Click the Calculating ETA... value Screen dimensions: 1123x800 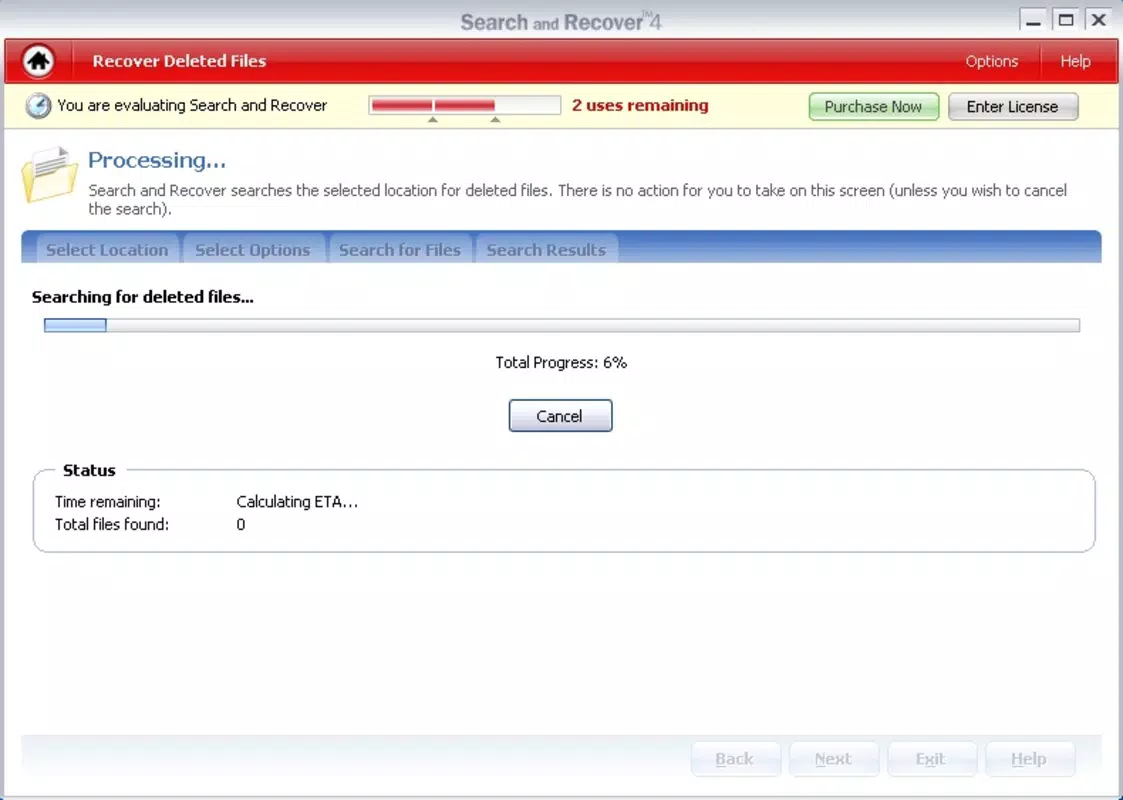(x=297, y=502)
